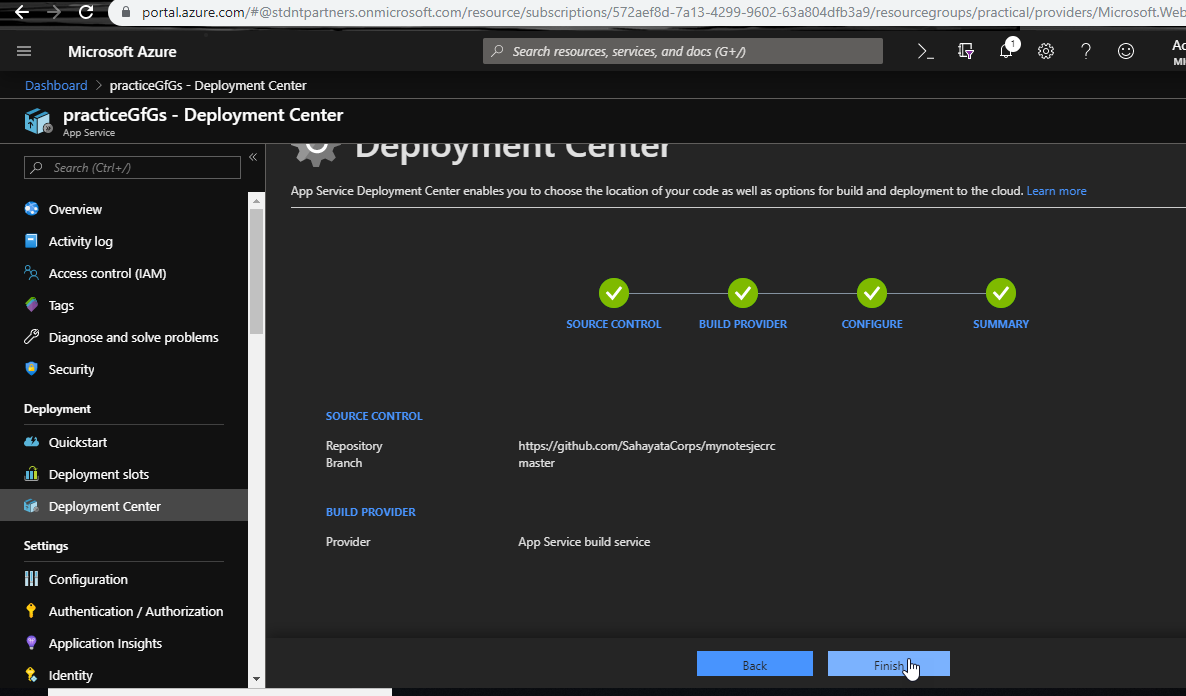The height and width of the screenshot is (696, 1186).
Task: Open the Feedback smiley icon
Action: [1125, 51]
